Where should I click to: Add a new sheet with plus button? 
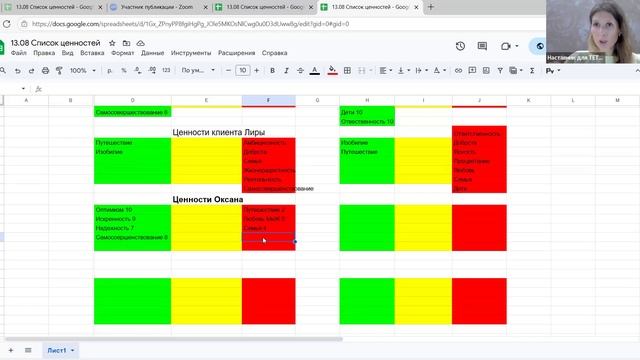point(11,350)
